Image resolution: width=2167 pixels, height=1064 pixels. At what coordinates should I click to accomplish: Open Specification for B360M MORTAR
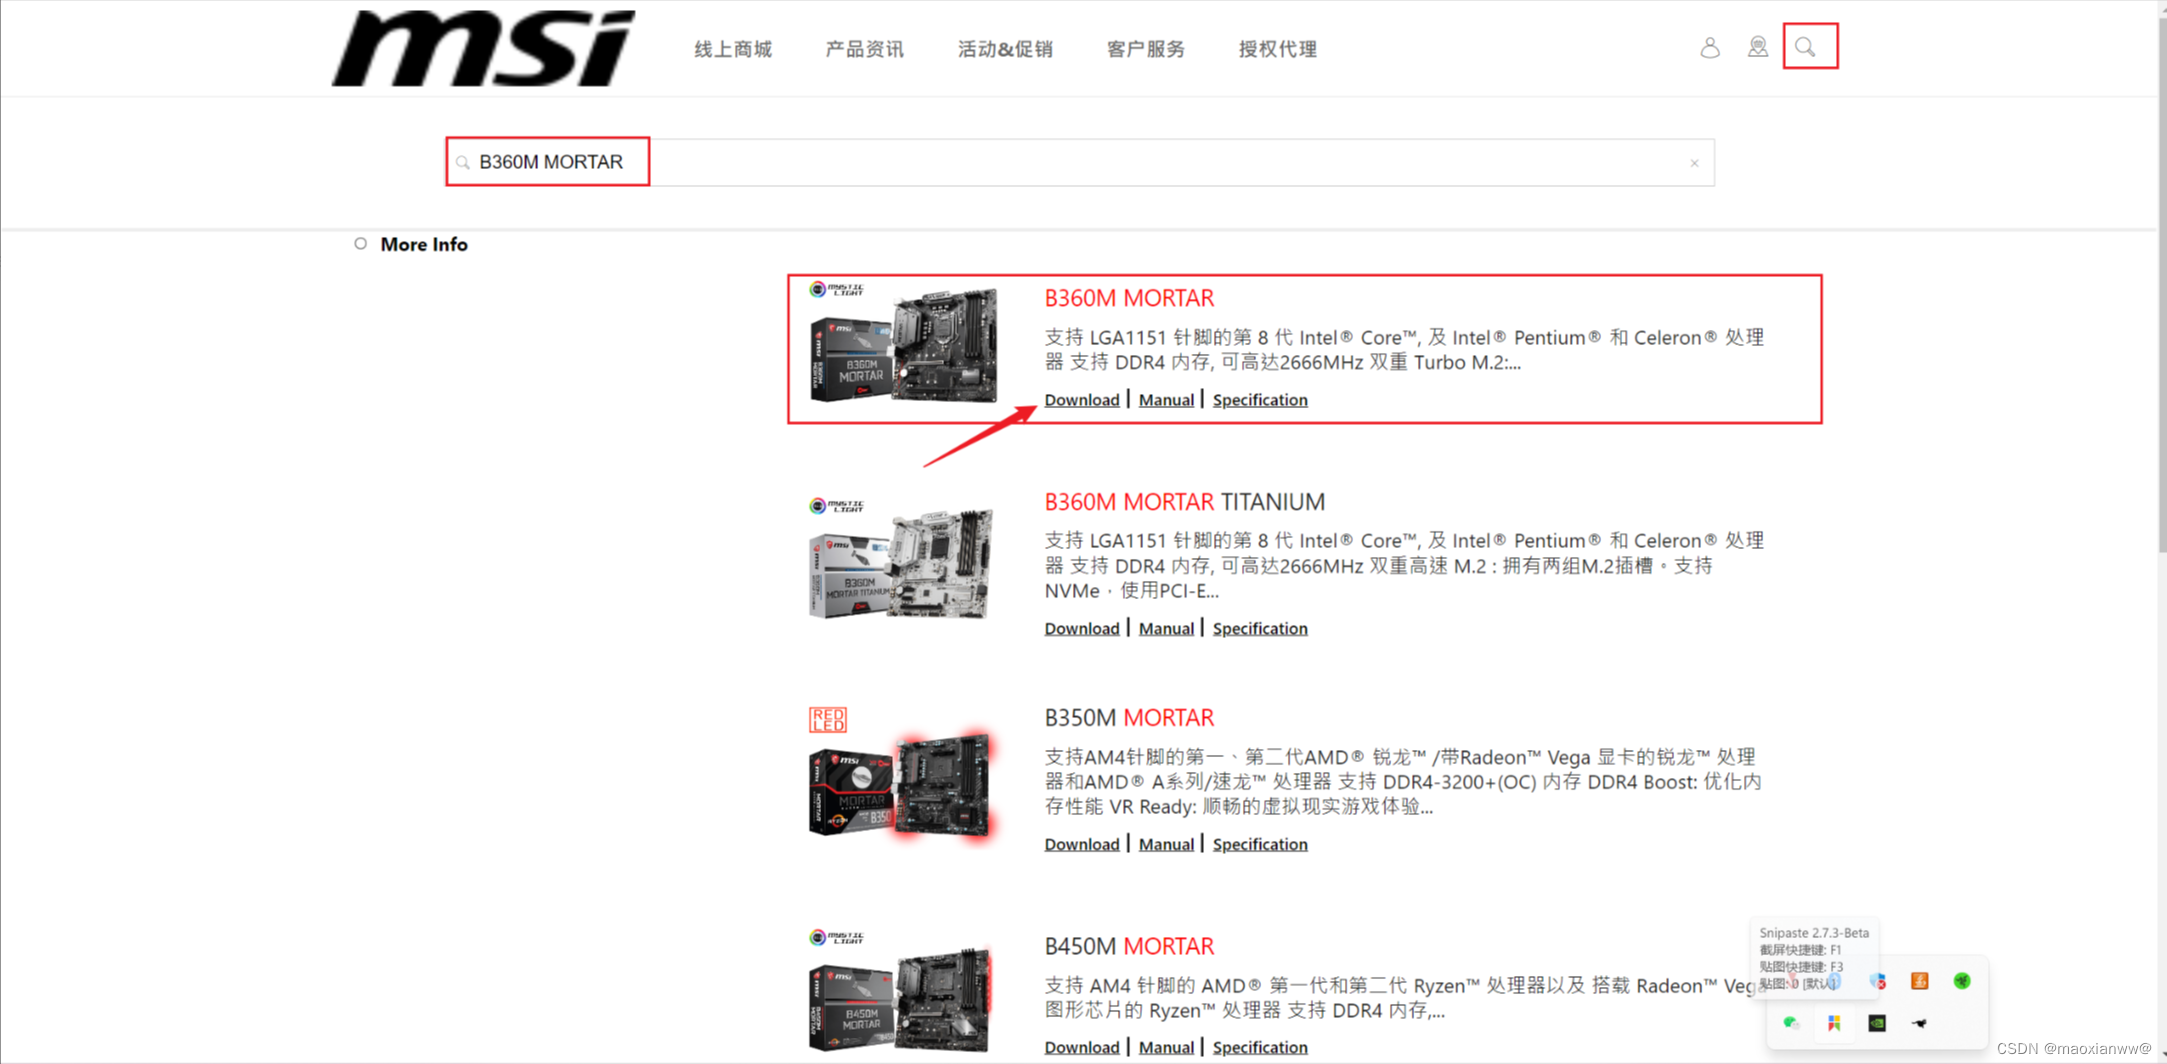[1260, 400]
